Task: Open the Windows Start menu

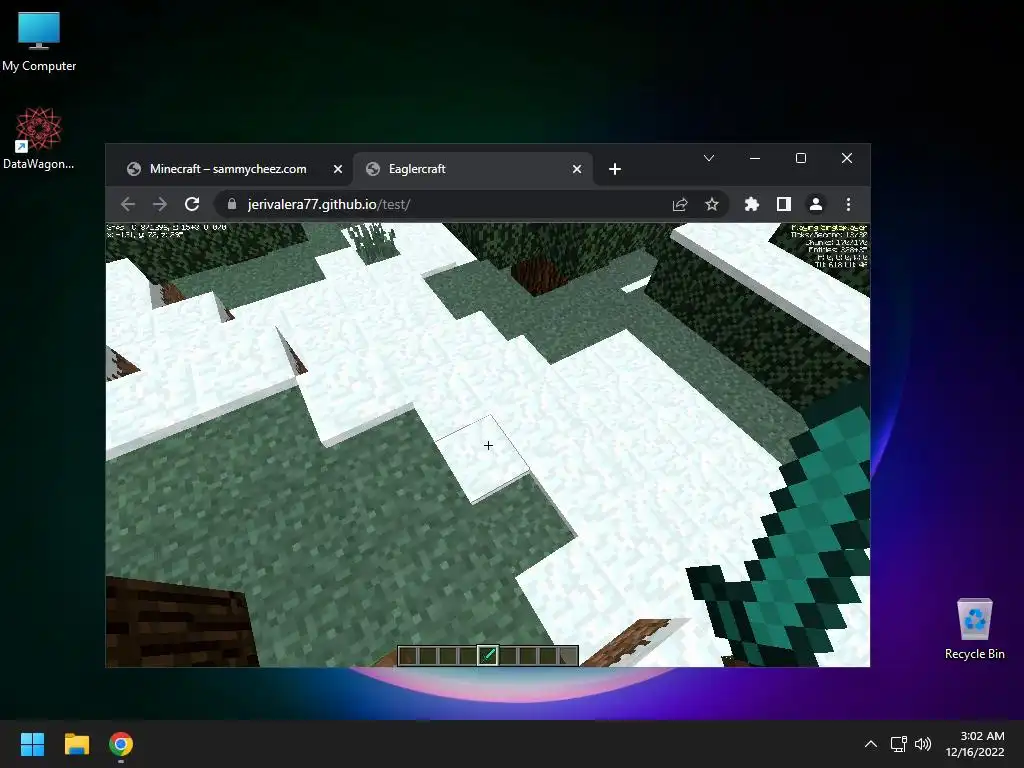Action: coord(32,744)
